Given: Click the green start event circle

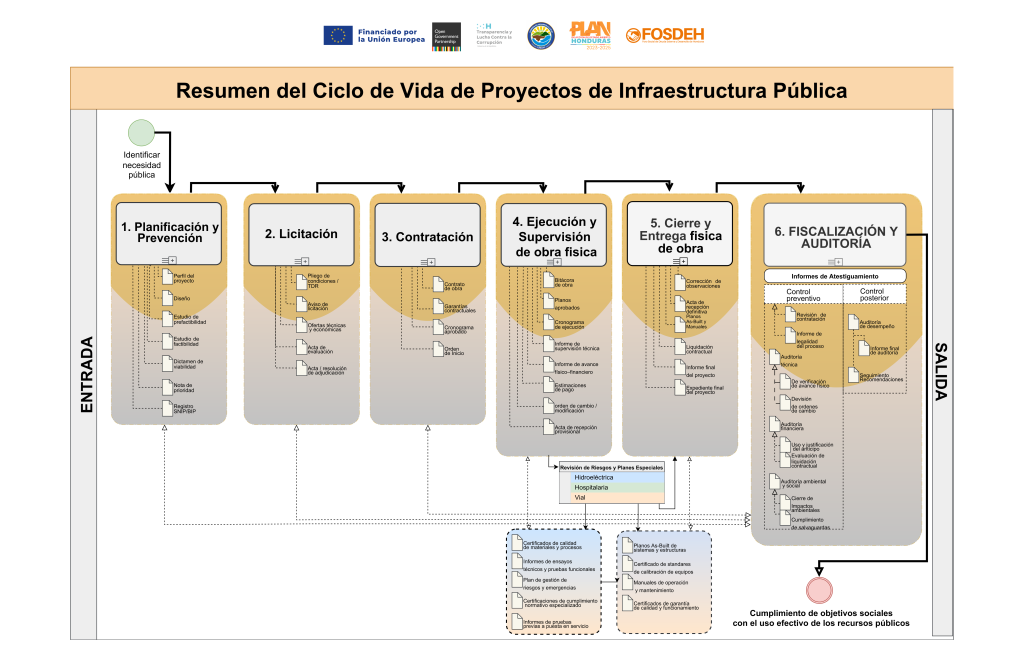Looking at the screenshot, I should coord(141,133).
